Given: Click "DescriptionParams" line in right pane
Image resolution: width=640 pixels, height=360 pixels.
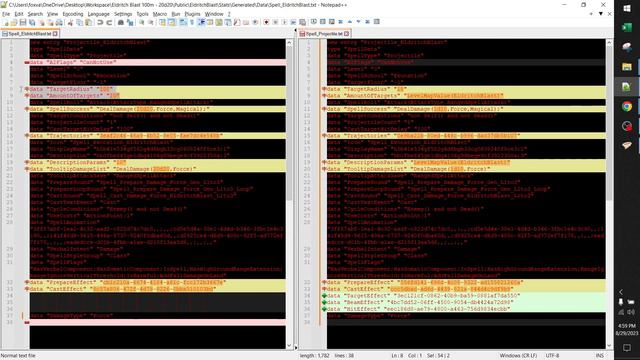Looking at the screenshot, I should (466, 162).
